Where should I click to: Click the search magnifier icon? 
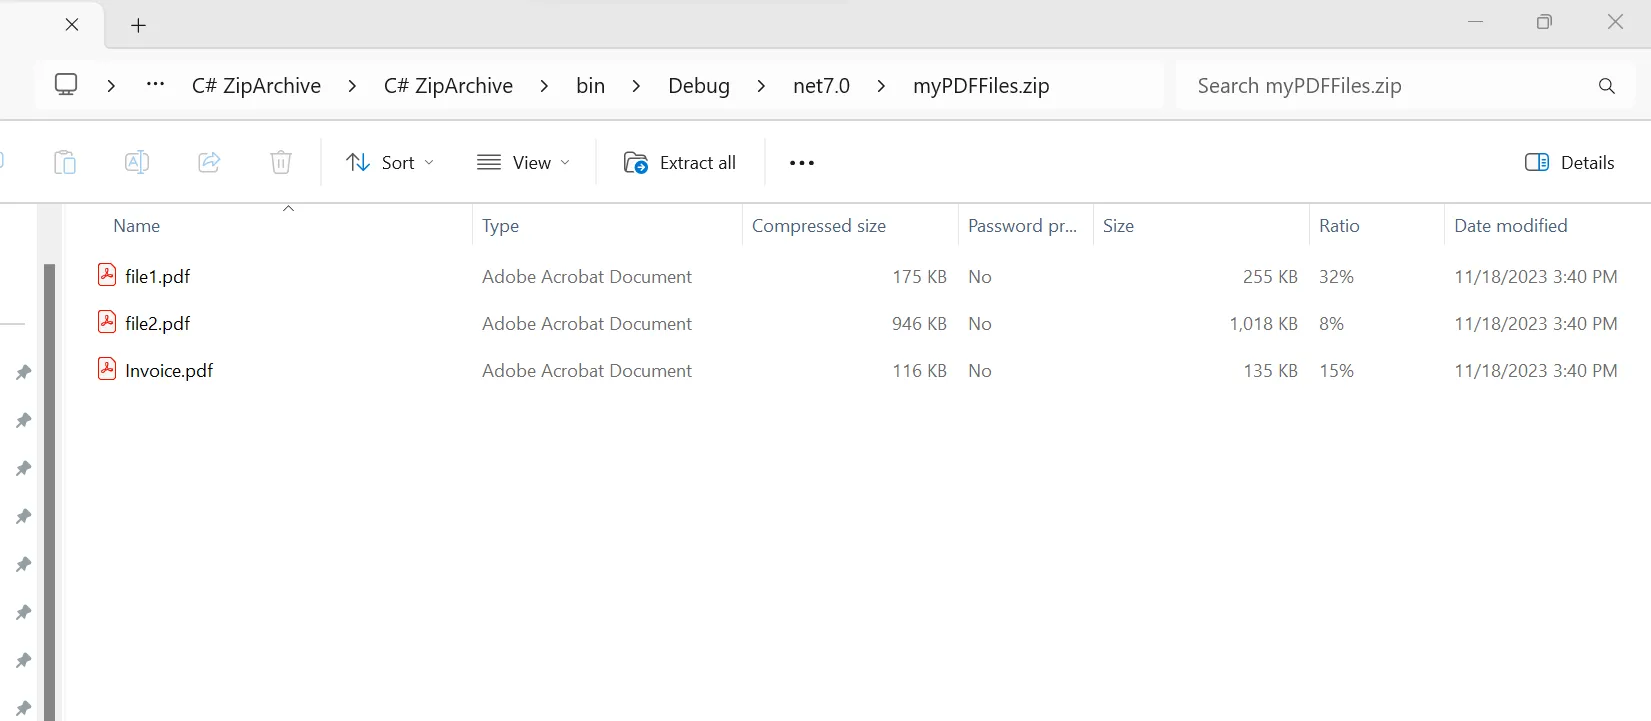[1606, 86]
